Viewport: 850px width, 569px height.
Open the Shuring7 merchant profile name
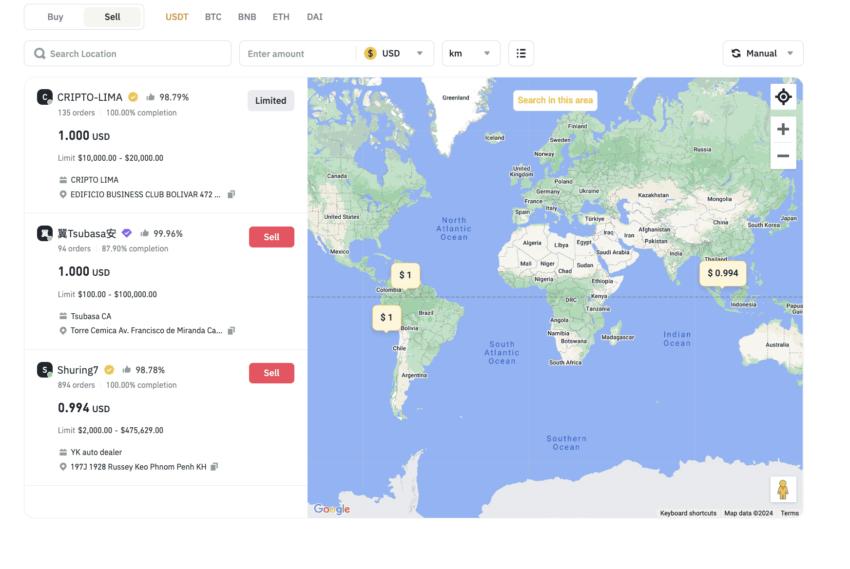point(78,370)
